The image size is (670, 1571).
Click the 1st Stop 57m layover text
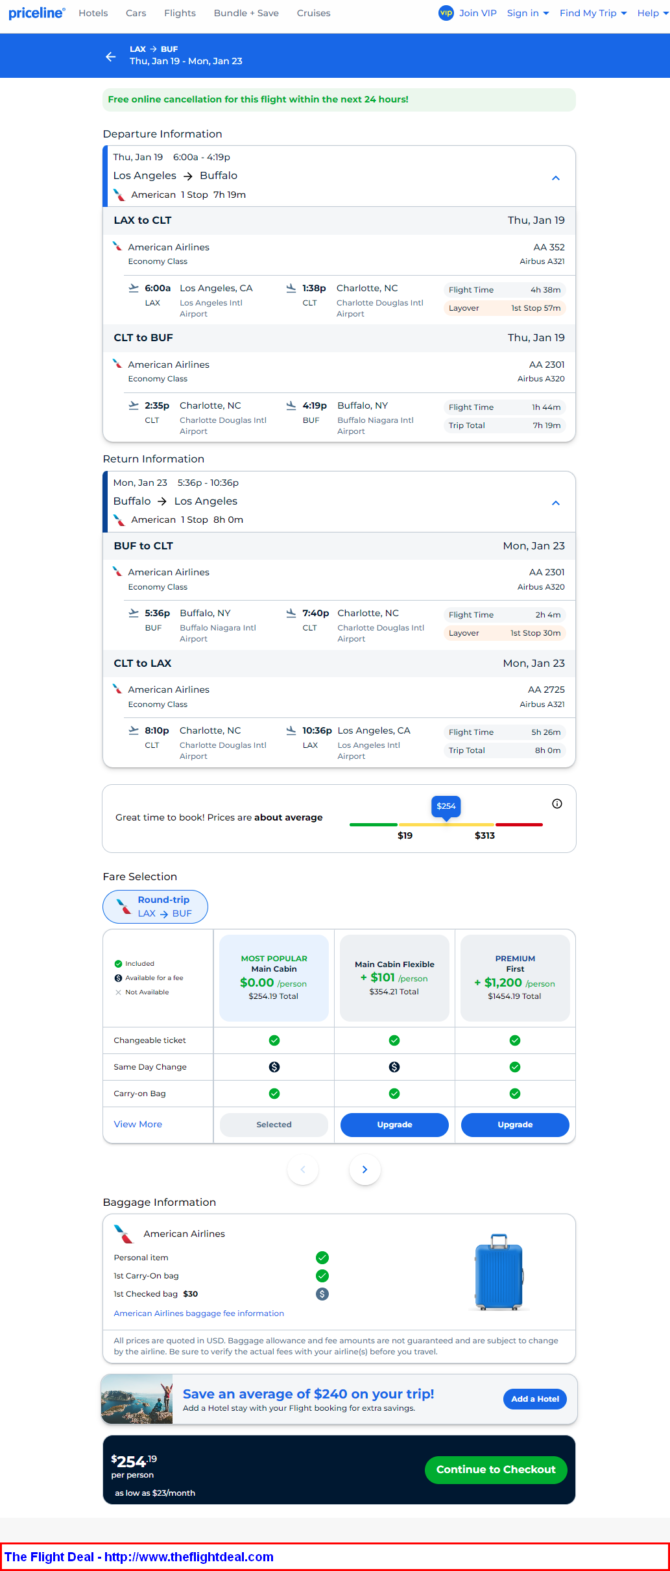pyautogui.click(x=536, y=308)
